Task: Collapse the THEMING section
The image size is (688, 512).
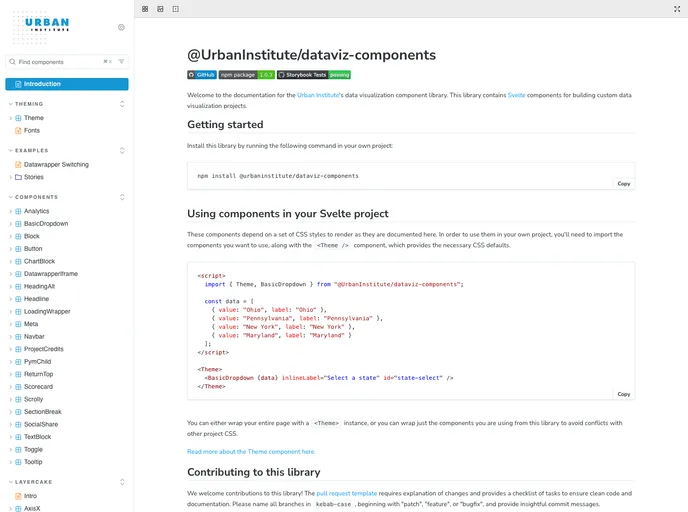Action: click(29, 104)
